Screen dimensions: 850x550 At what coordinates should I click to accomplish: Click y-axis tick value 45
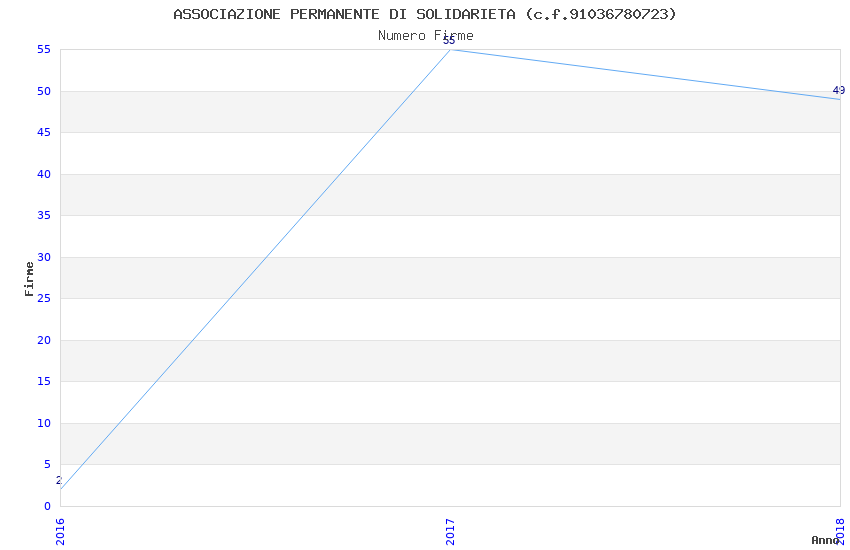[x=44, y=132]
